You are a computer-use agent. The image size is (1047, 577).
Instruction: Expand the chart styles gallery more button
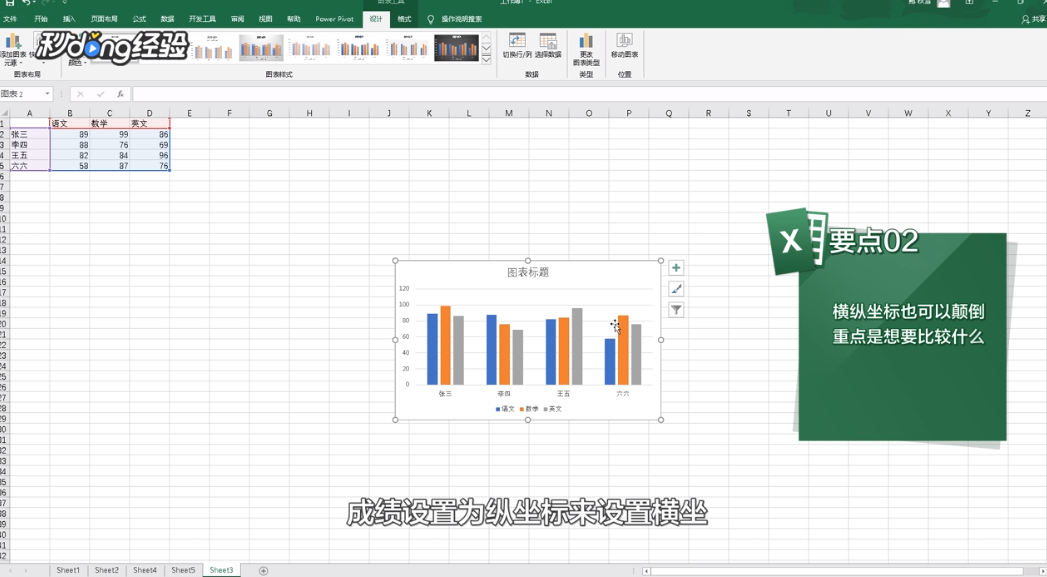click(x=486, y=59)
